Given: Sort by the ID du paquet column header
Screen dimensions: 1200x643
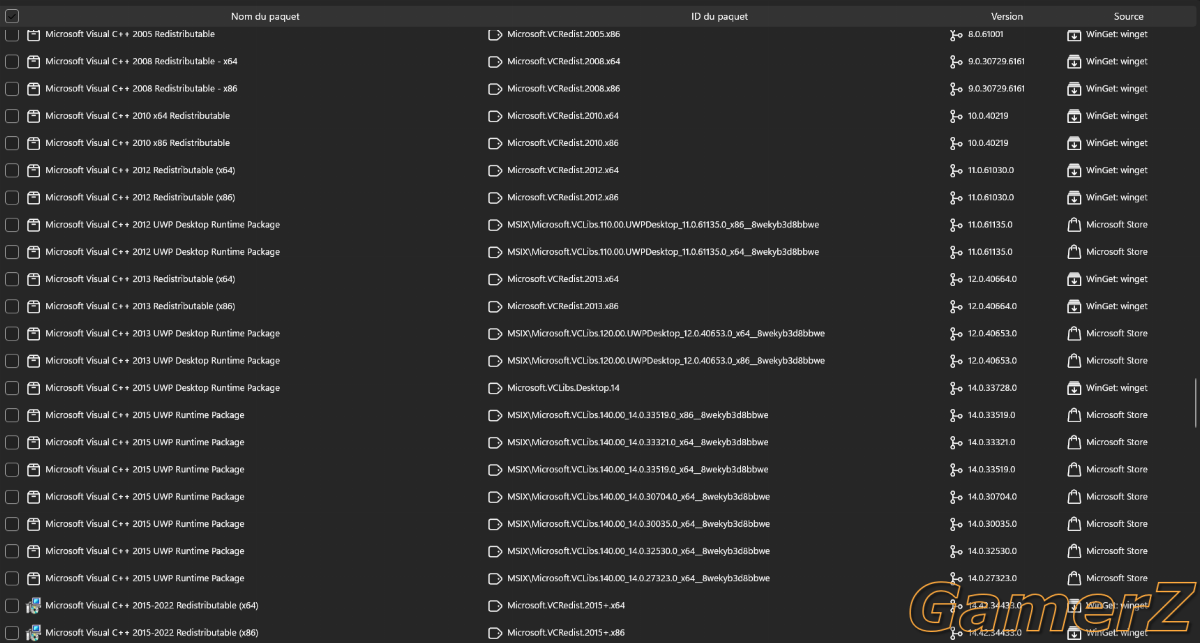Looking at the screenshot, I should [x=719, y=16].
